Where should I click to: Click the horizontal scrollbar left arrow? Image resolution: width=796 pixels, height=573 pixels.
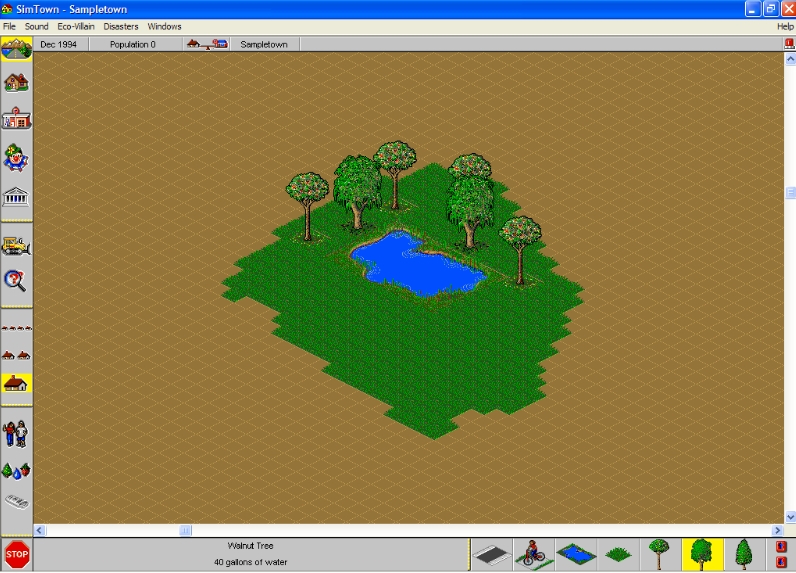click(x=40, y=530)
